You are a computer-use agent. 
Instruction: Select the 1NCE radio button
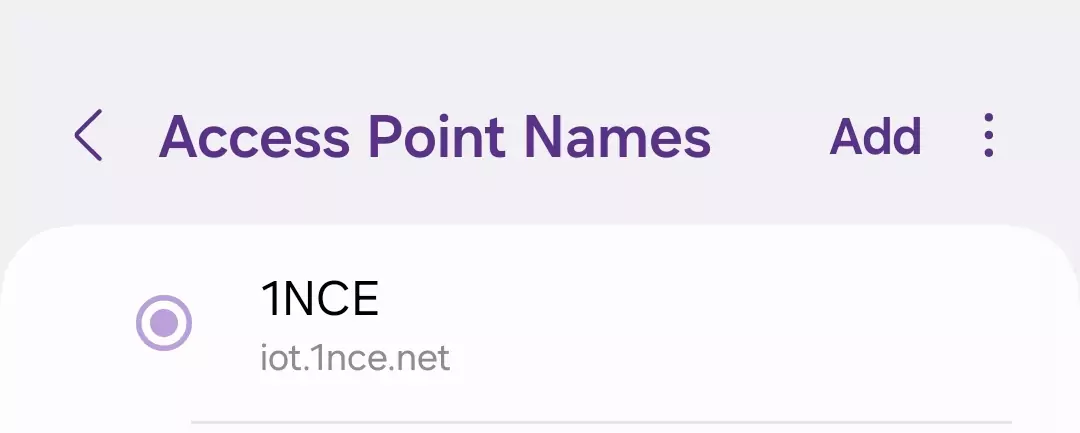(164, 323)
